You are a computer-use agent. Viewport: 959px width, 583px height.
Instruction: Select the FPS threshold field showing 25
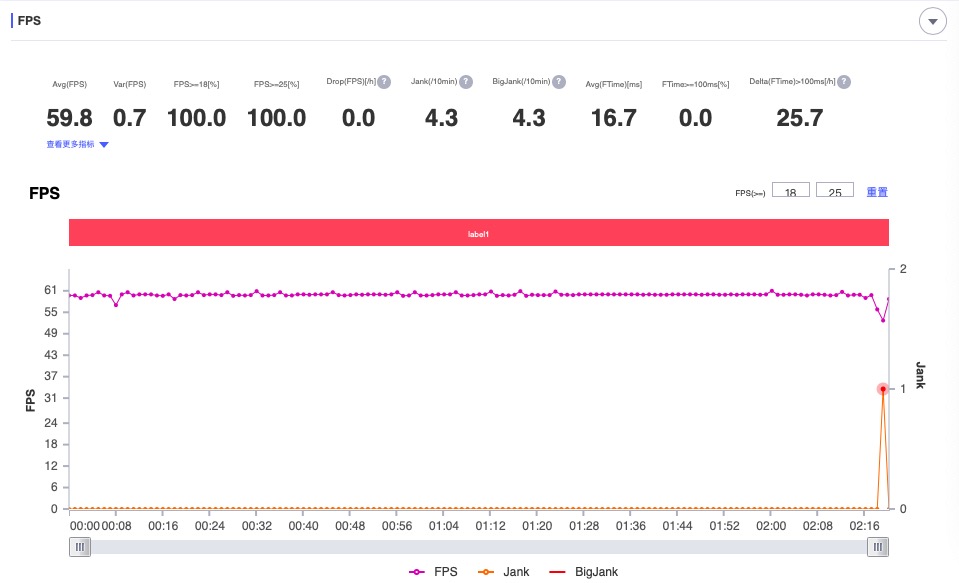point(835,190)
